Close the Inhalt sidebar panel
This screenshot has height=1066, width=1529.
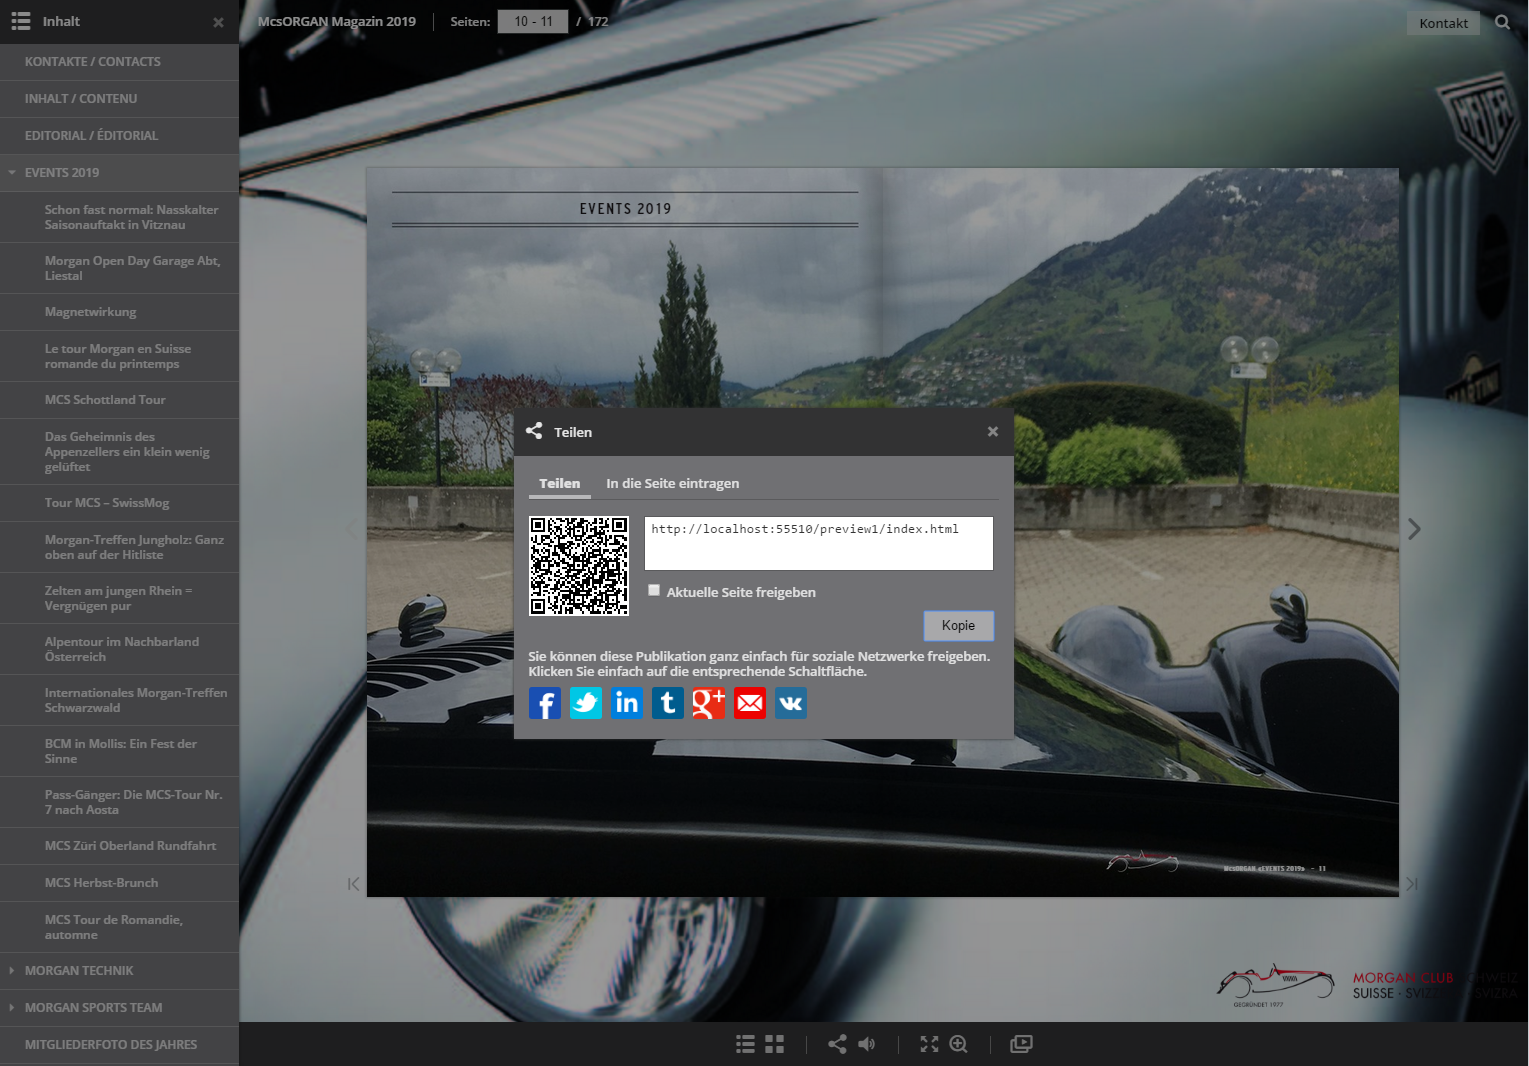218,22
